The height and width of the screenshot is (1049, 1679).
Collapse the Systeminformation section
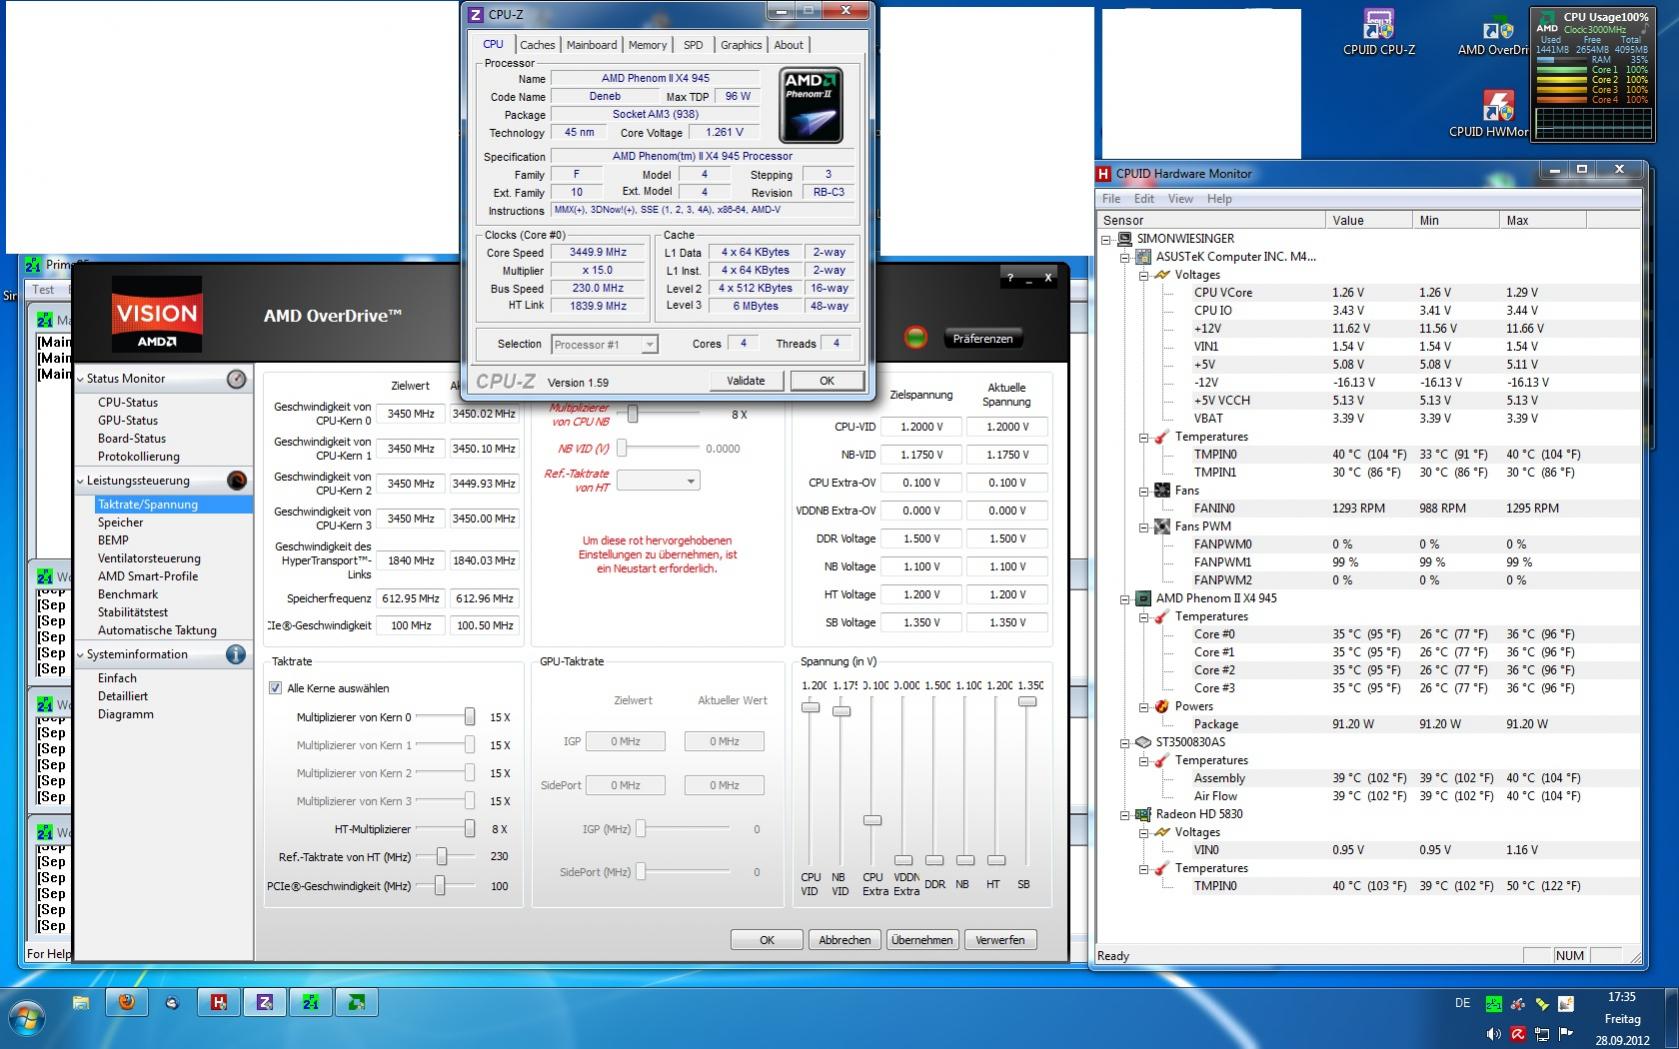pyautogui.click(x=81, y=655)
